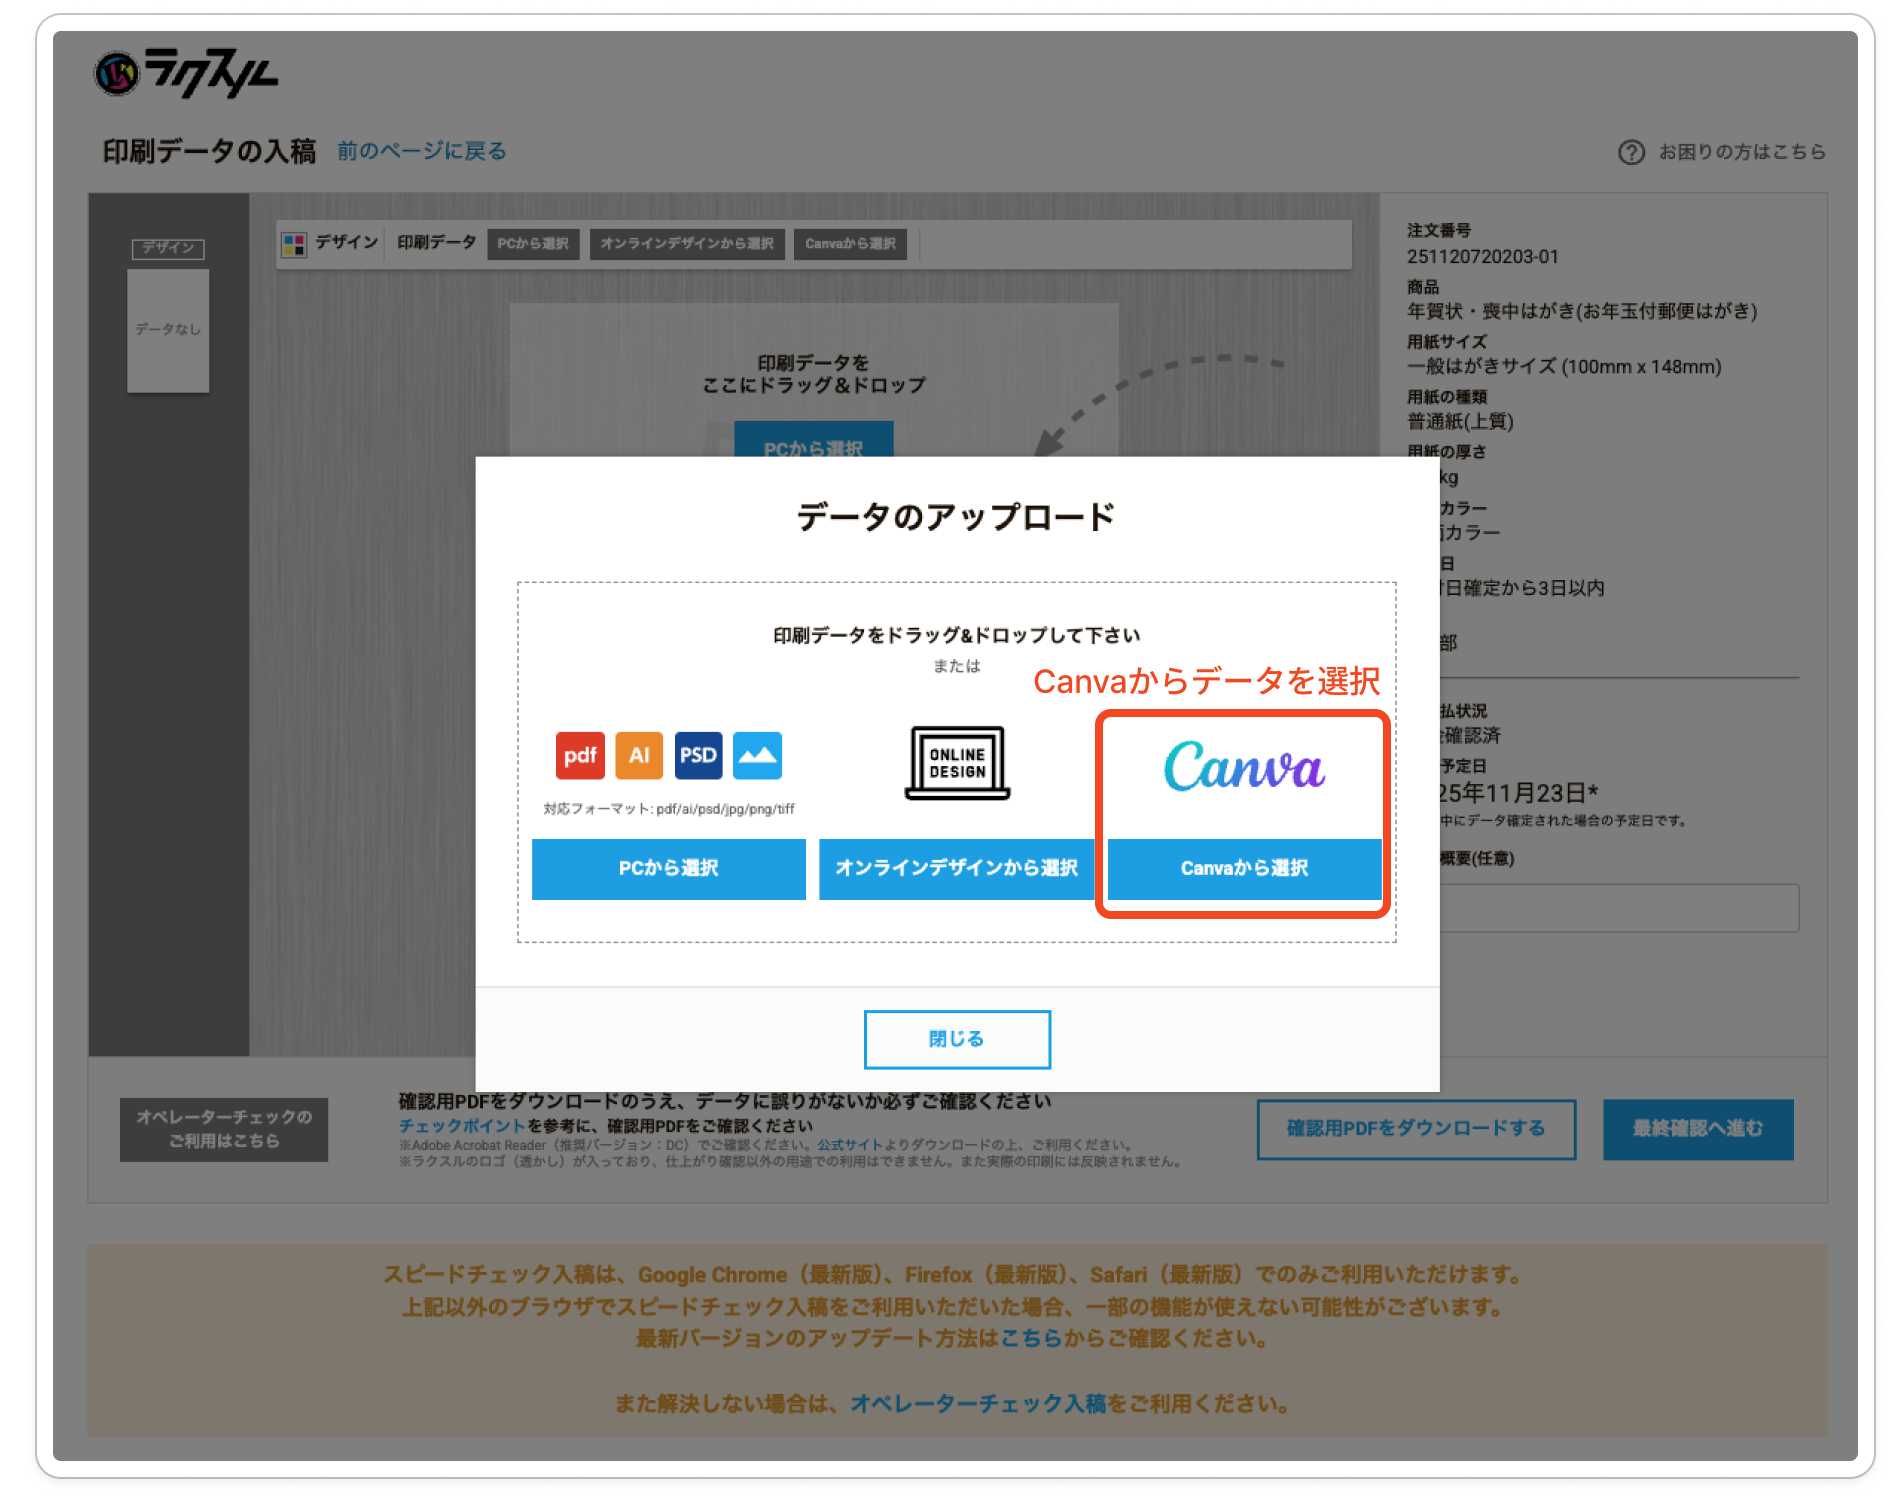Image resolution: width=1892 pixels, height=1500 pixels.
Task: Click the Canva logo in dialog
Action: pyautogui.click(x=1244, y=767)
